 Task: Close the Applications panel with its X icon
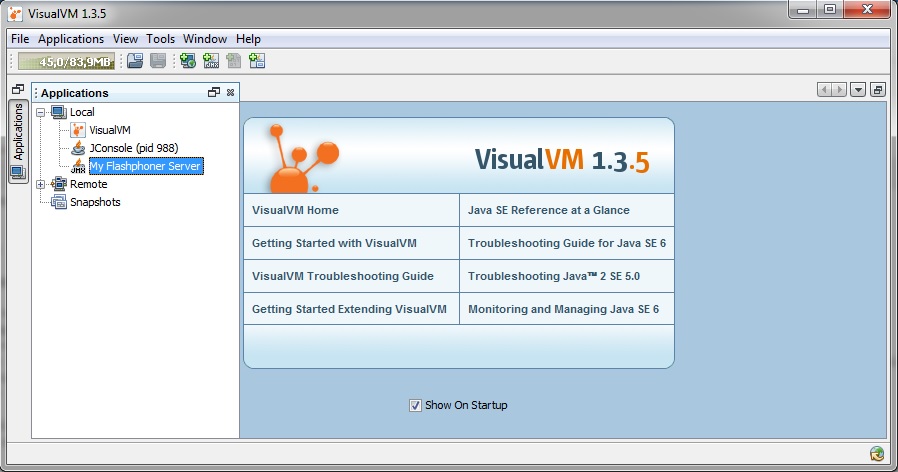[x=230, y=92]
